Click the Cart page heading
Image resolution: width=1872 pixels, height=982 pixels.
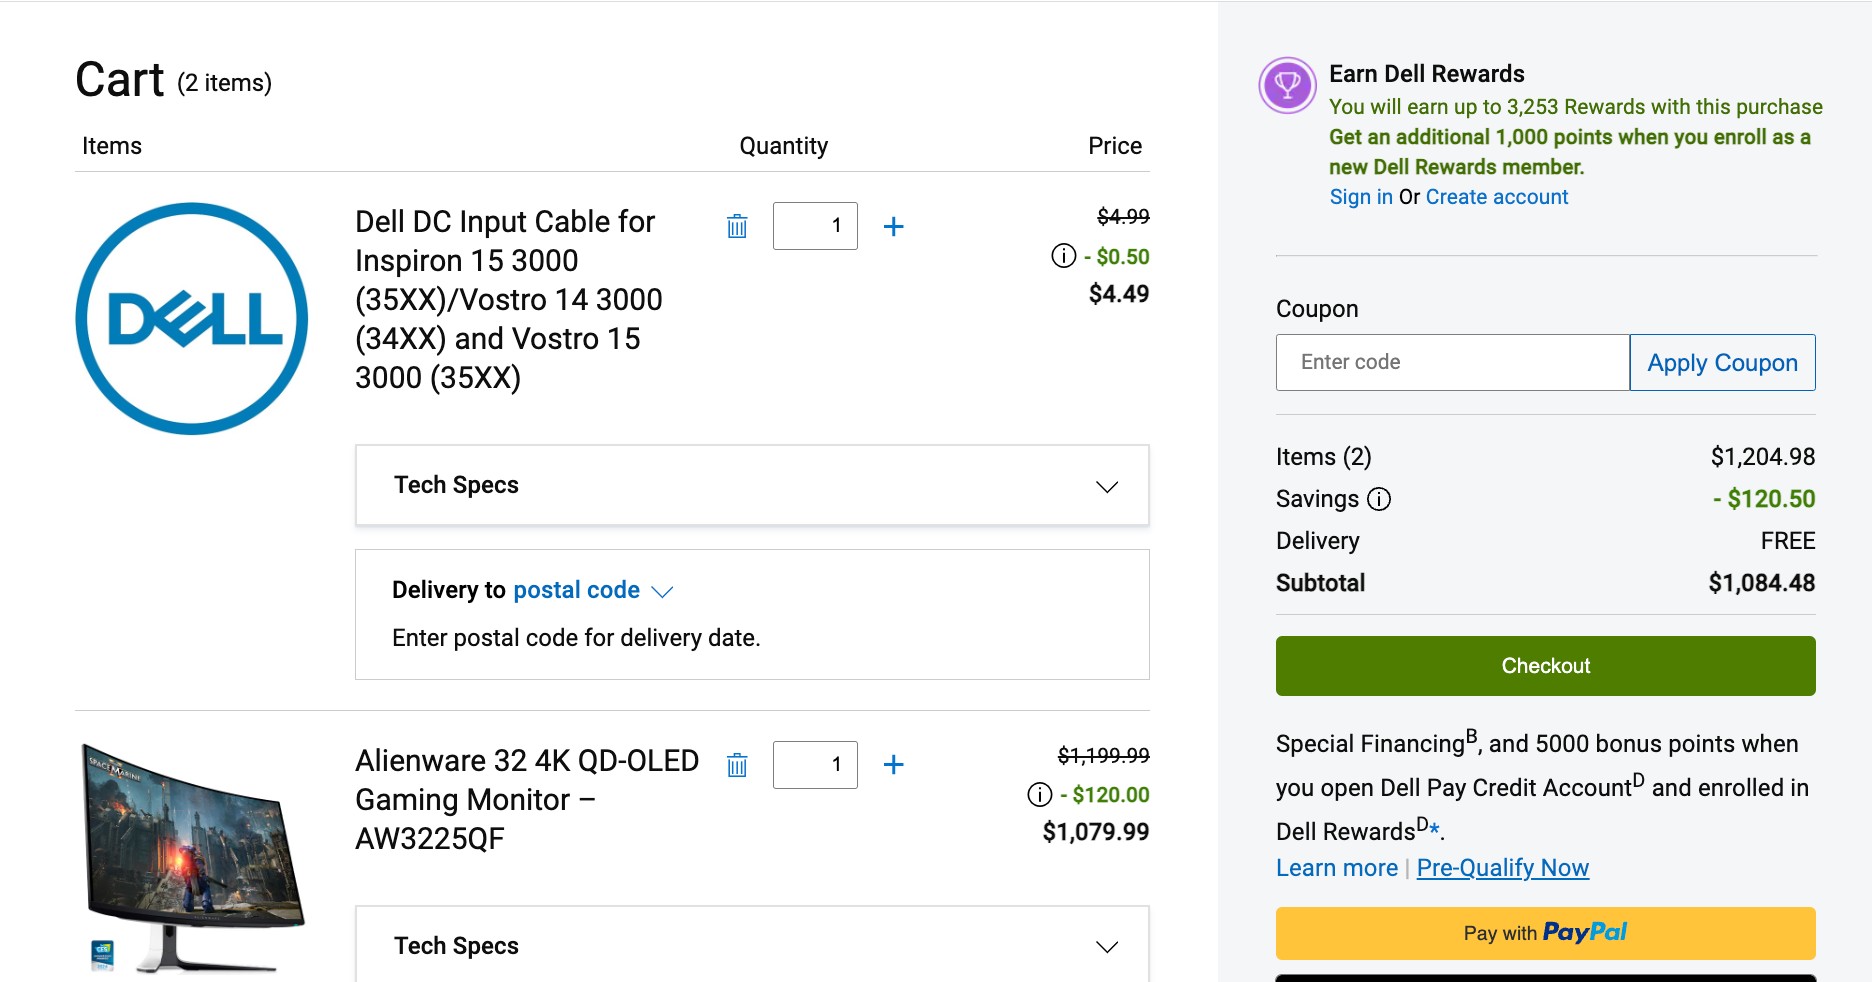click(x=119, y=80)
